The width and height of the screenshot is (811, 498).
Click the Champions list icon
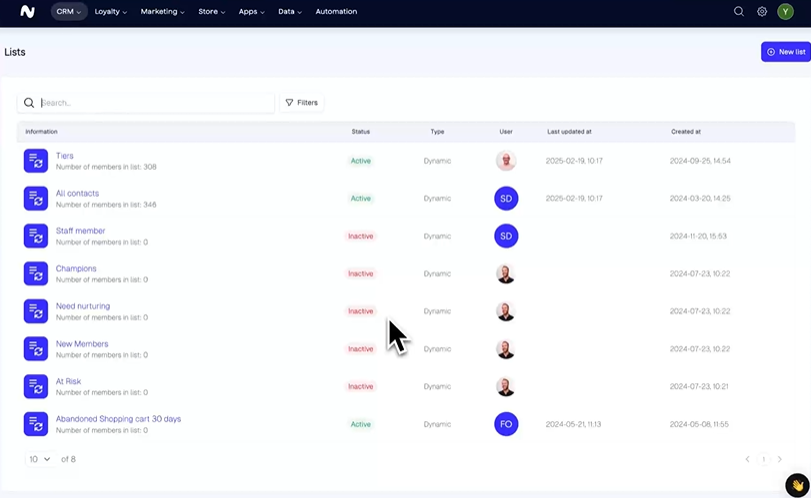click(36, 274)
